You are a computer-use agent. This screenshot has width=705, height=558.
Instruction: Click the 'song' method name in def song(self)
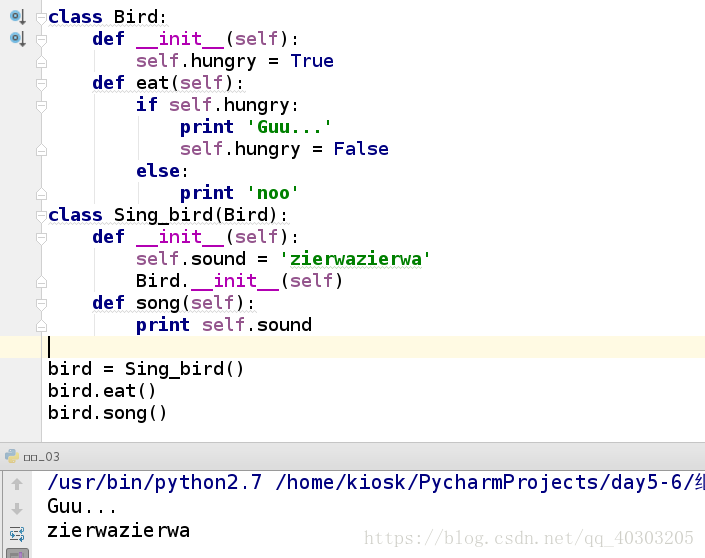click(x=158, y=303)
